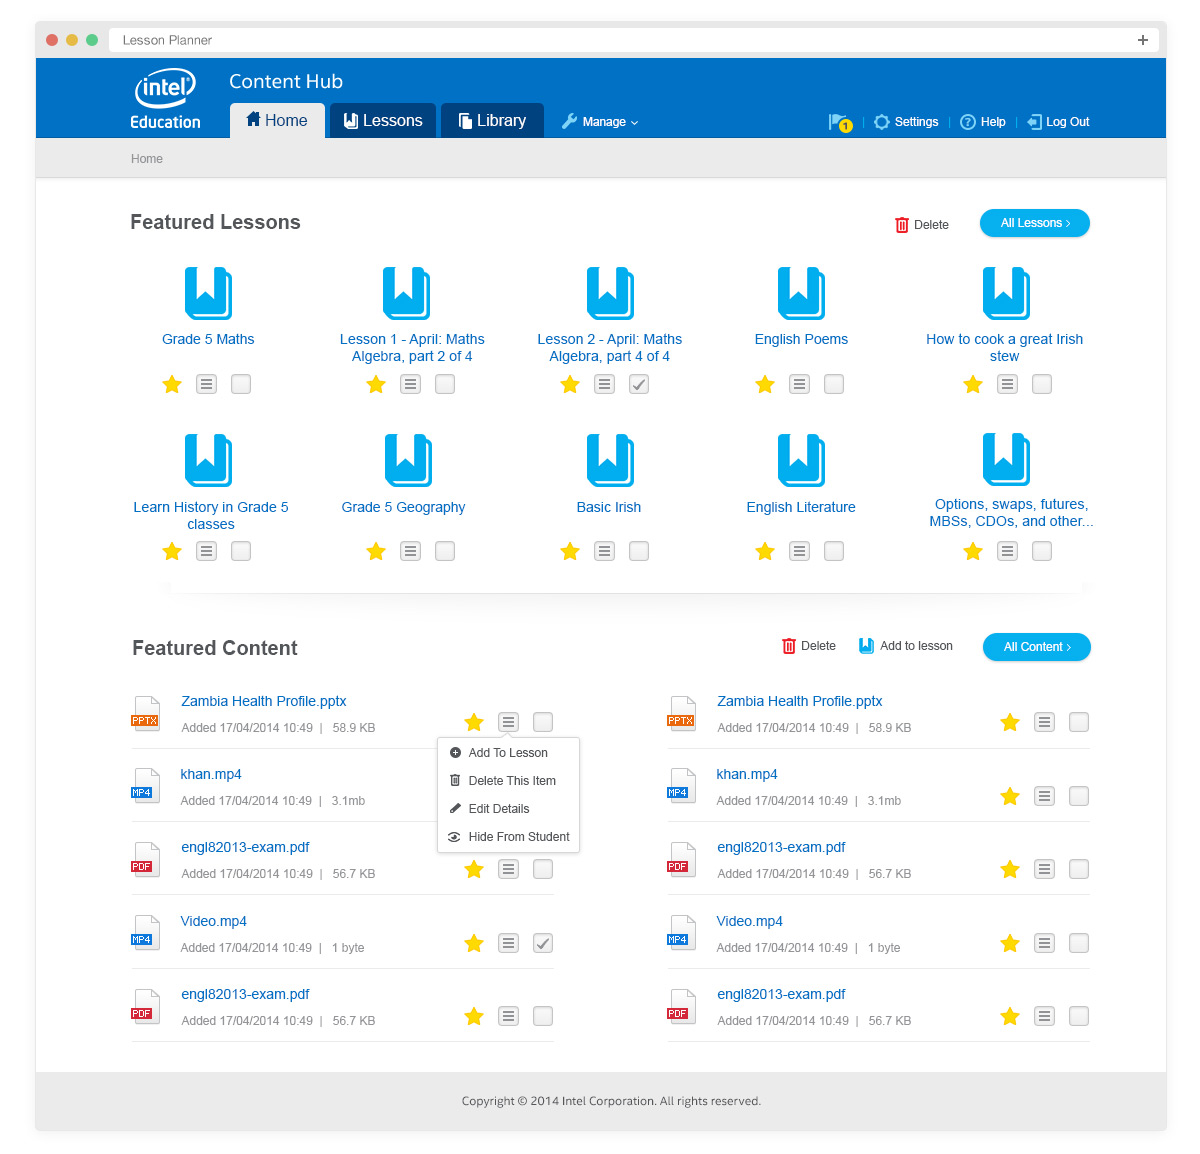Uncheck the selected Video.mp4 checkbox

542,942
